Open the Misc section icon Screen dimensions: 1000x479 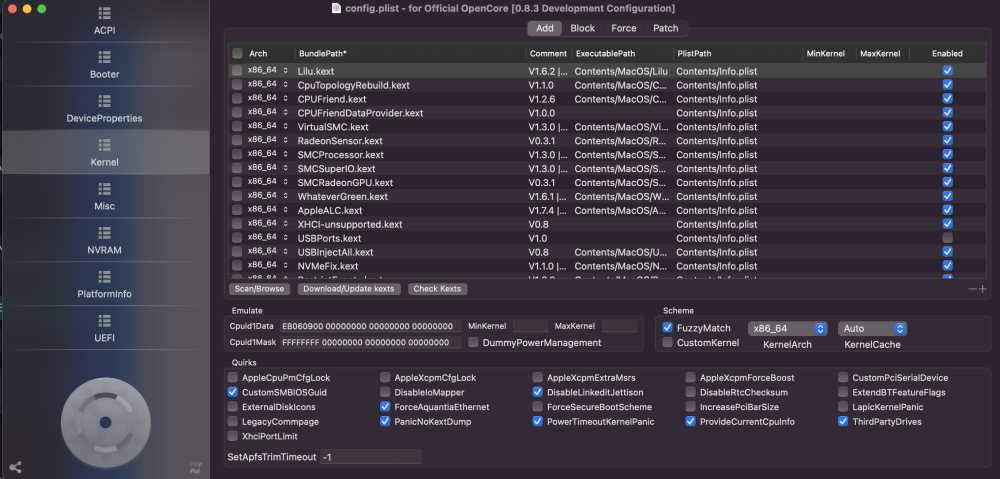pos(105,189)
